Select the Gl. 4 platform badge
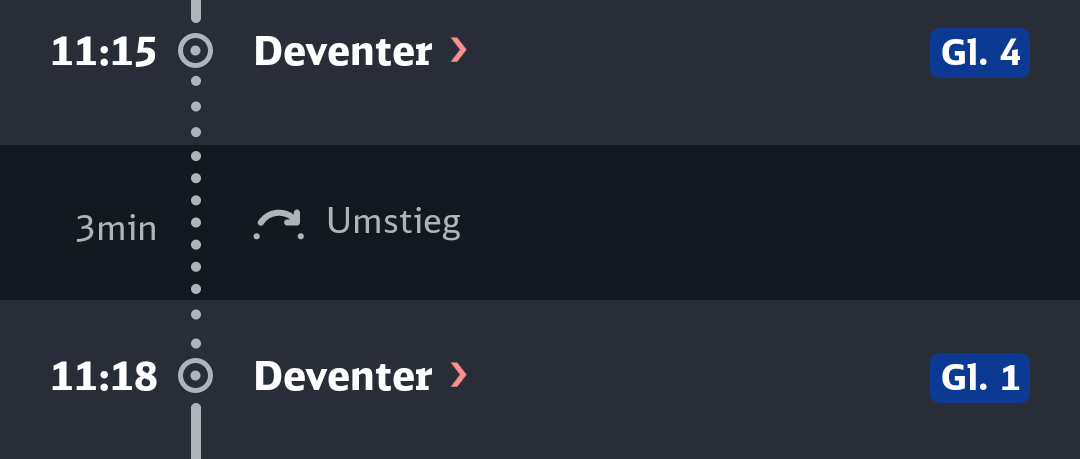Viewport: 1080px width, 459px height. 979,53
